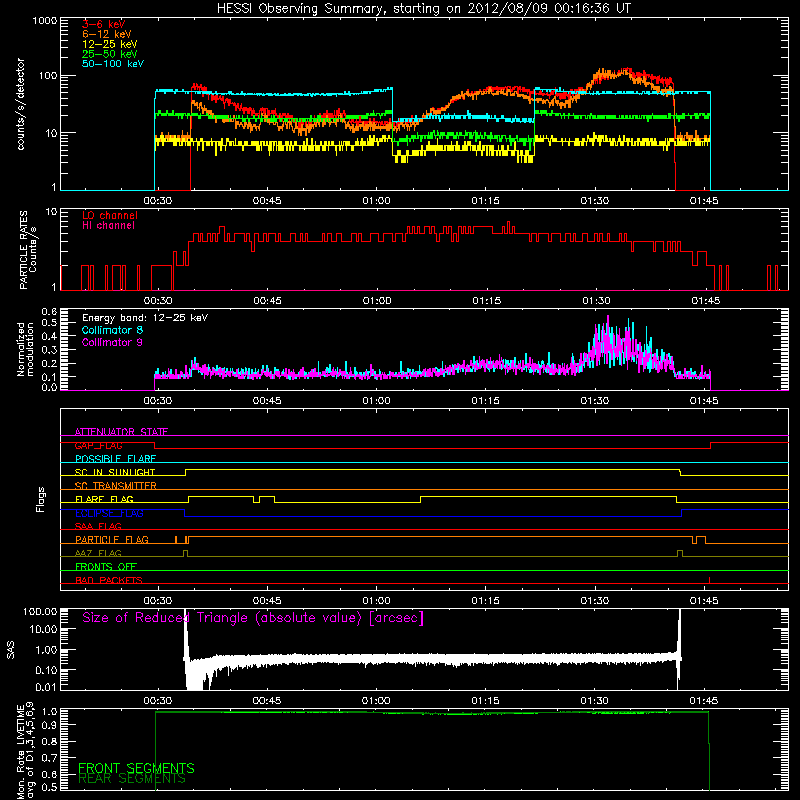This screenshot has width=800, height=800.
Task: Select the 3-6 keV legend label
Action: (x=103, y=24)
